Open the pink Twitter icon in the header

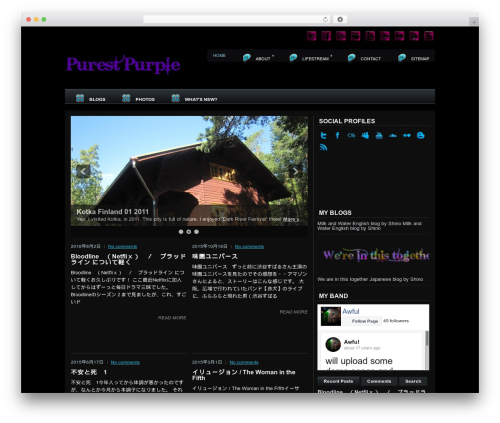312,36
